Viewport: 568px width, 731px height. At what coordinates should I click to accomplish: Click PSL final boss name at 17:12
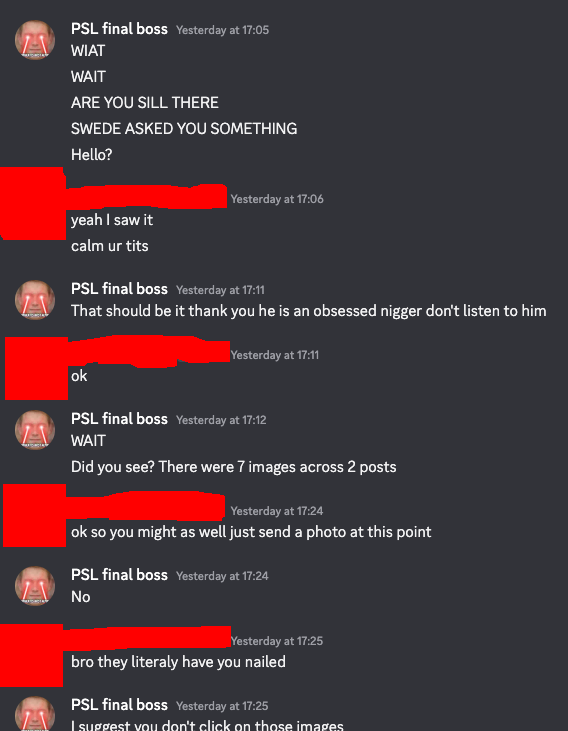(x=119, y=419)
